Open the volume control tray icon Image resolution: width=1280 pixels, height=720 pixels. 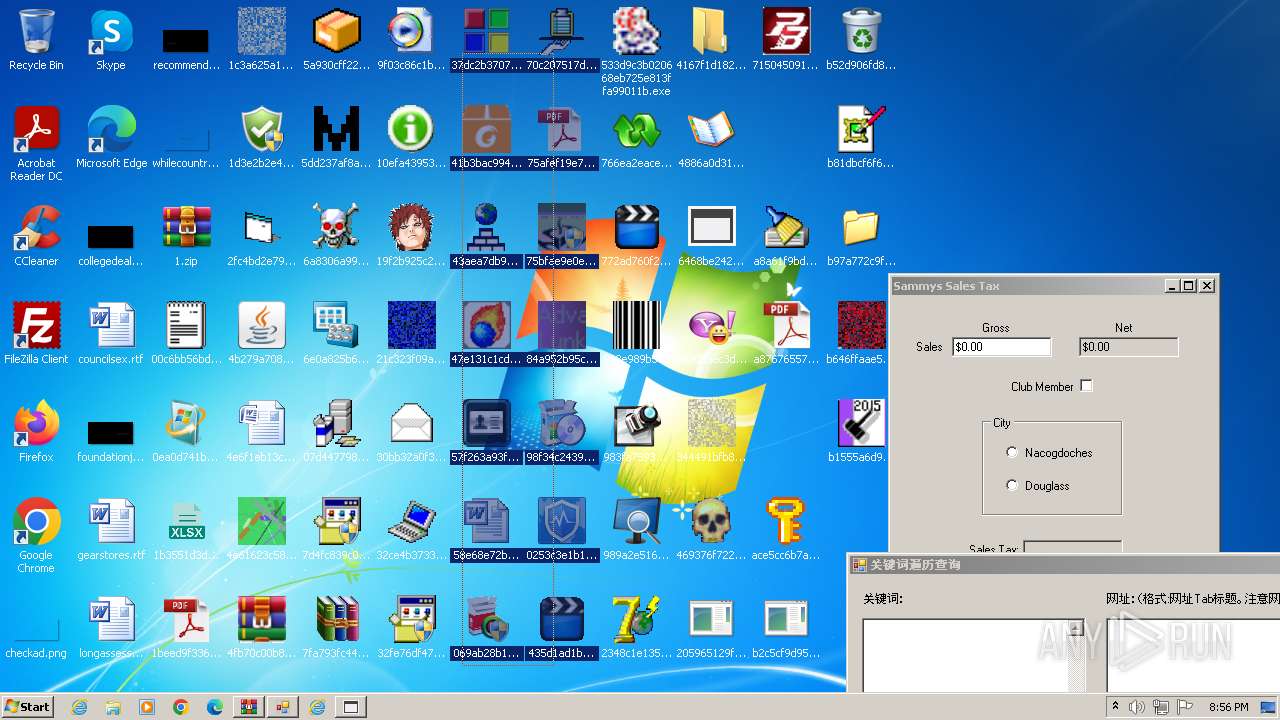(1137, 707)
